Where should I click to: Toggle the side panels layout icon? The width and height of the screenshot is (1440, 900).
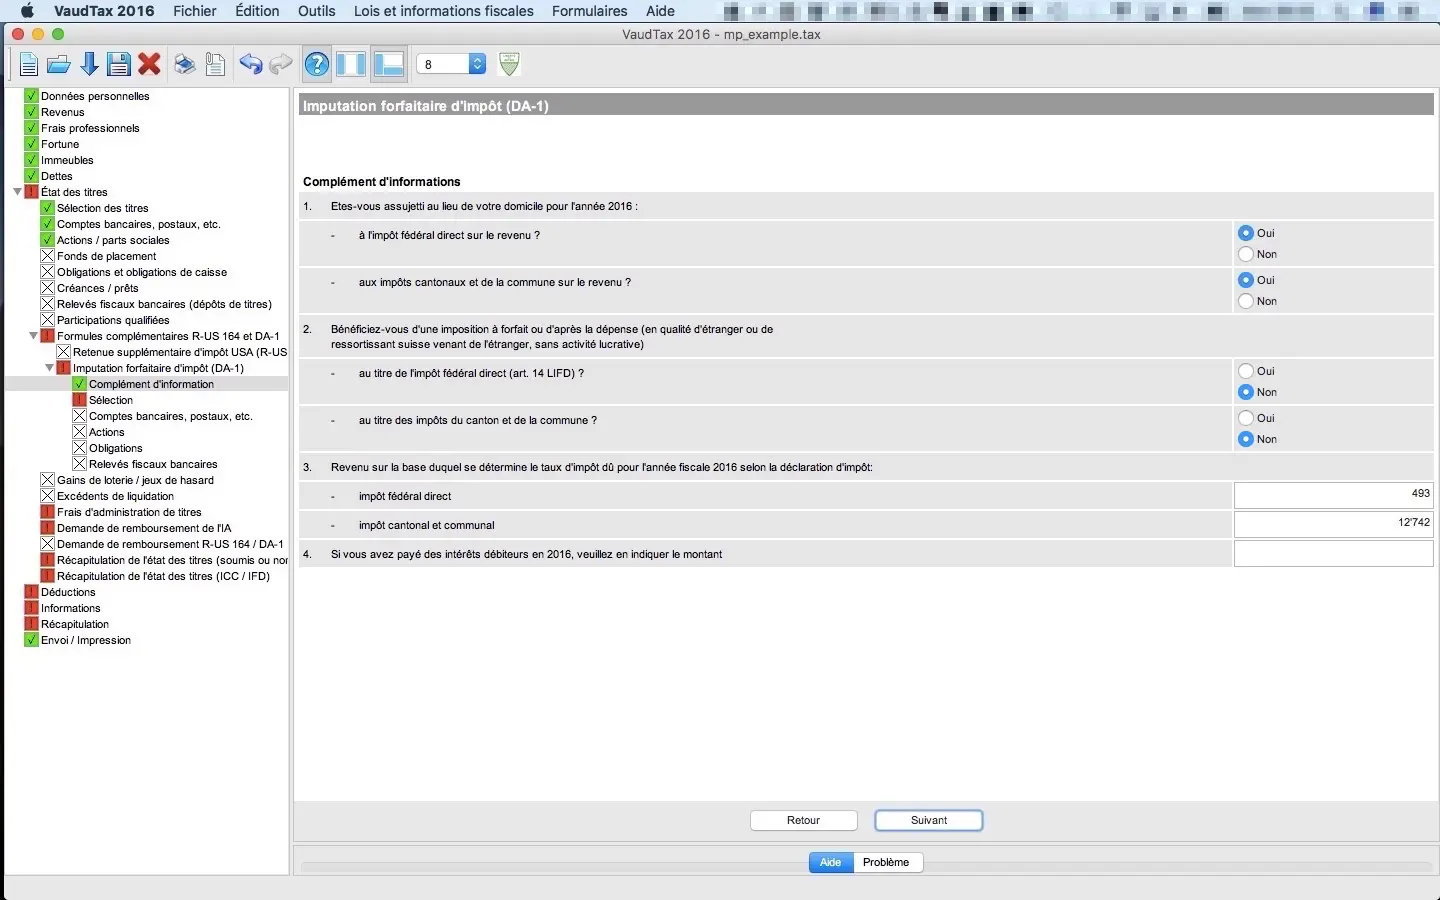(351, 65)
